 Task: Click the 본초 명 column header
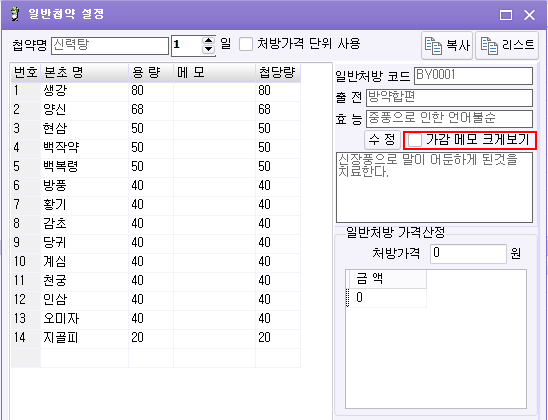click(x=85, y=73)
